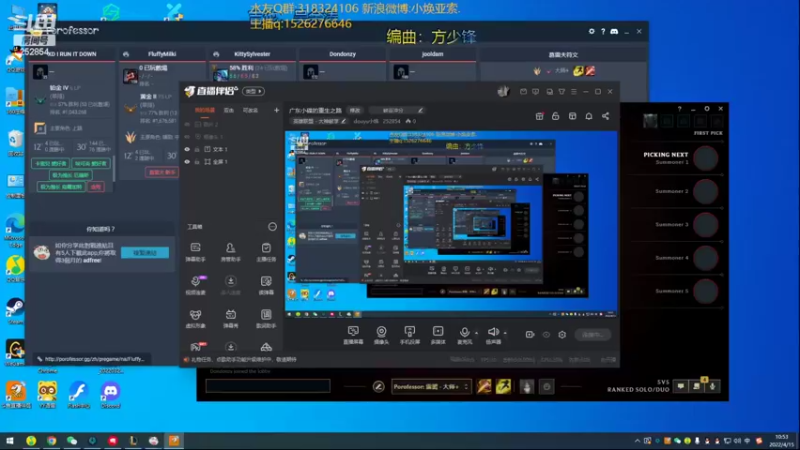Open the picture-edit tool in toolbox middle row
This screenshot has width=800, height=450.
pyautogui.click(x=266, y=285)
